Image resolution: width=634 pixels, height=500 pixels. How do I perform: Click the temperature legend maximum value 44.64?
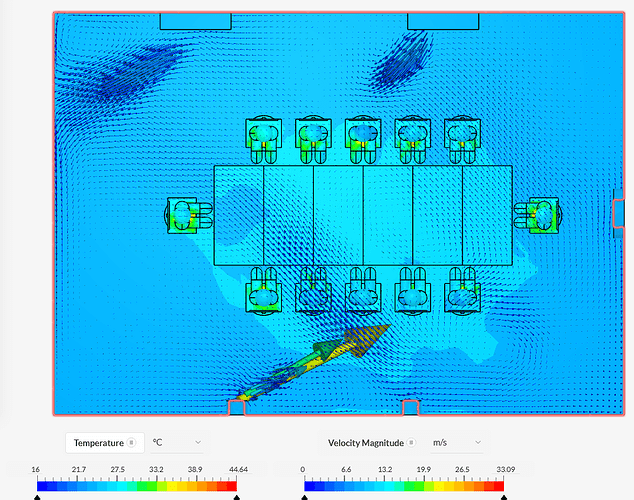coord(238,469)
